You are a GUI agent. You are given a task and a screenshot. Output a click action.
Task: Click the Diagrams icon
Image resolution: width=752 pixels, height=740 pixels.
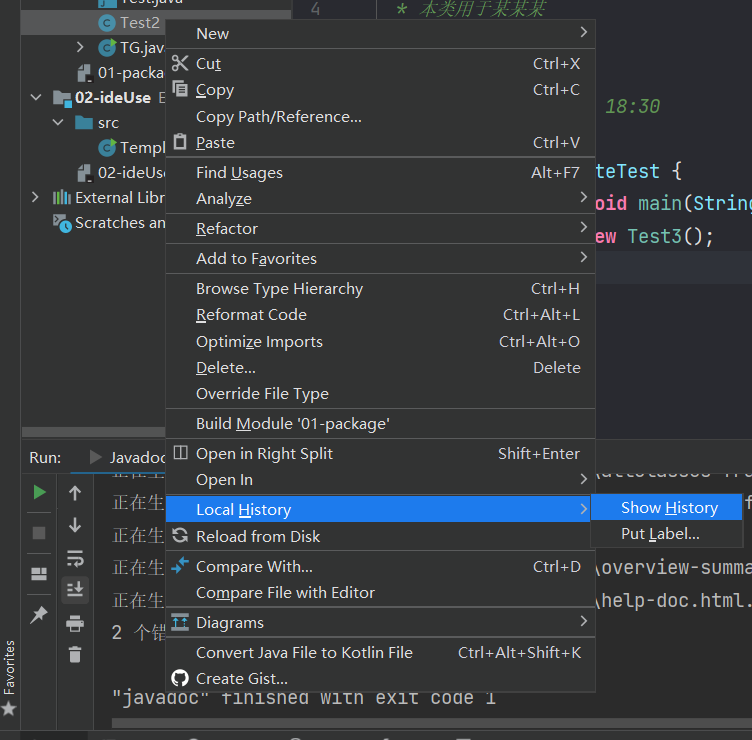click(180, 622)
